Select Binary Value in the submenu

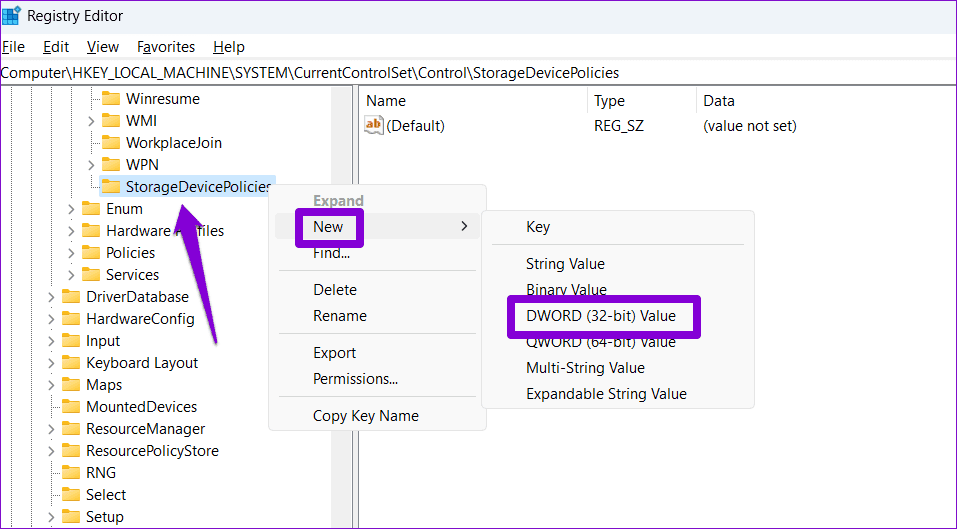[x=618, y=289]
